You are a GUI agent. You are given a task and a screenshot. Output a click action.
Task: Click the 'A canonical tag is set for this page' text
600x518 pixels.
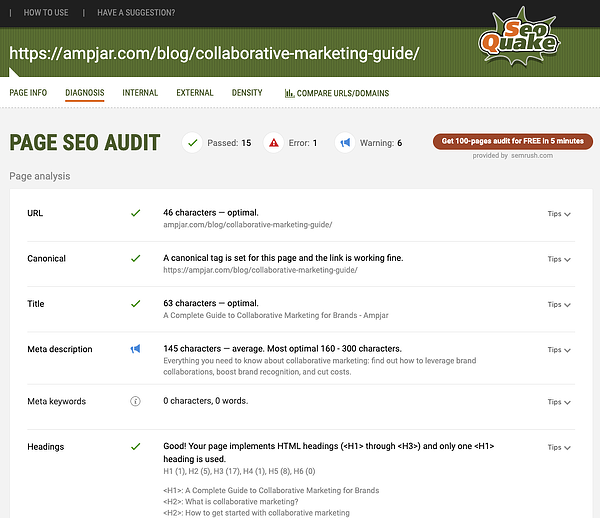[x=283, y=258]
